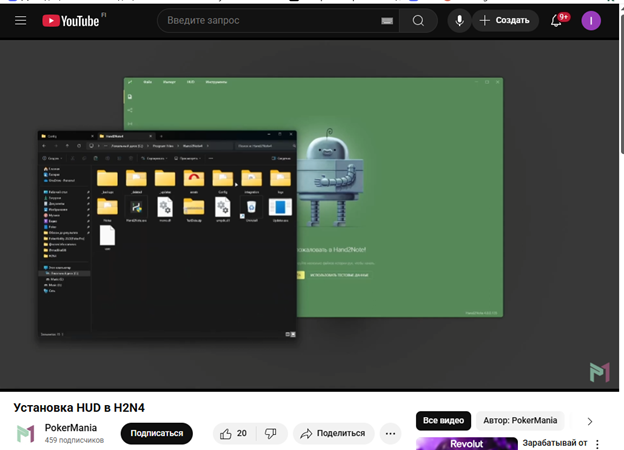This screenshot has width=624, height=450.
Task: In the video, select the Updater.exe icon
Action: [x=280, y=210]
